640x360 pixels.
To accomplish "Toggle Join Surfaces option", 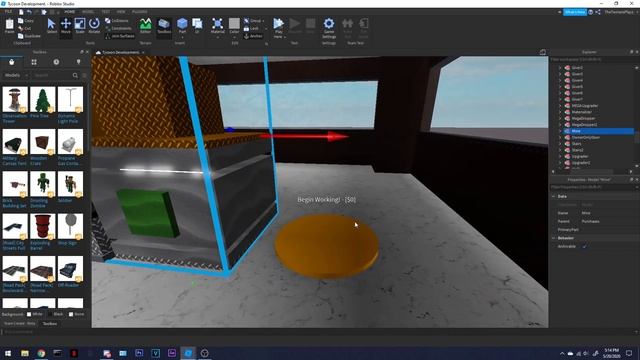I will point(120,36).
